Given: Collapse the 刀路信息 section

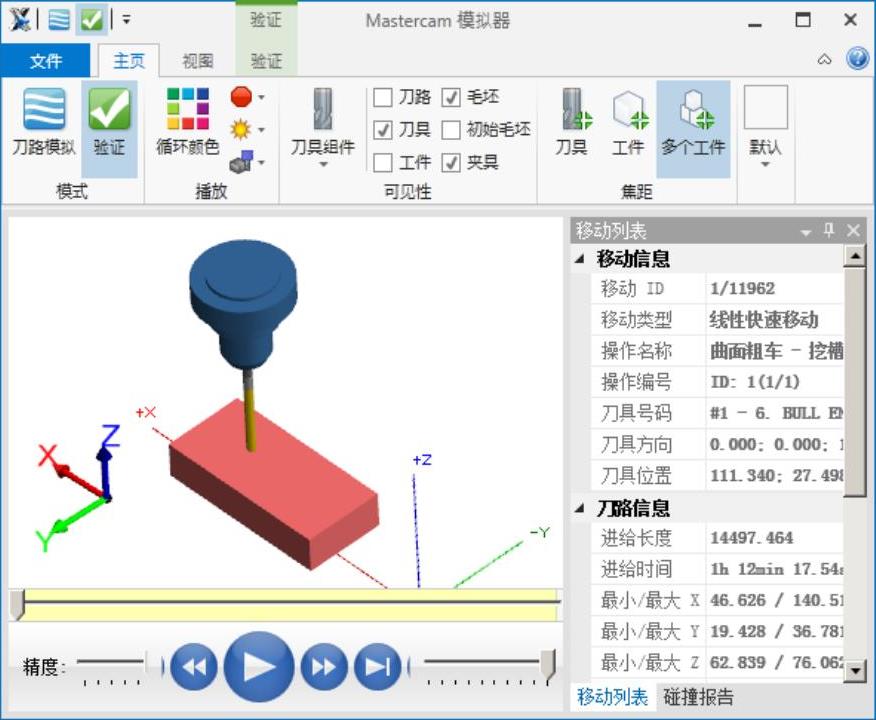Looking at the screenshot, I should coord(580,508).
